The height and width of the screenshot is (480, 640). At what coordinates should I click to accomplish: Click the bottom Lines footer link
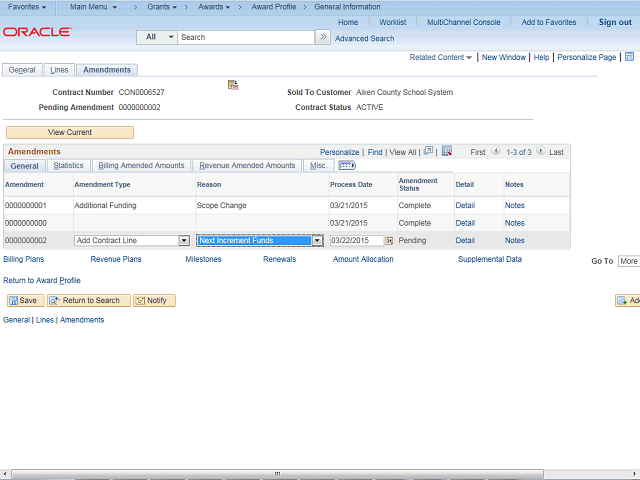point(44,320)
